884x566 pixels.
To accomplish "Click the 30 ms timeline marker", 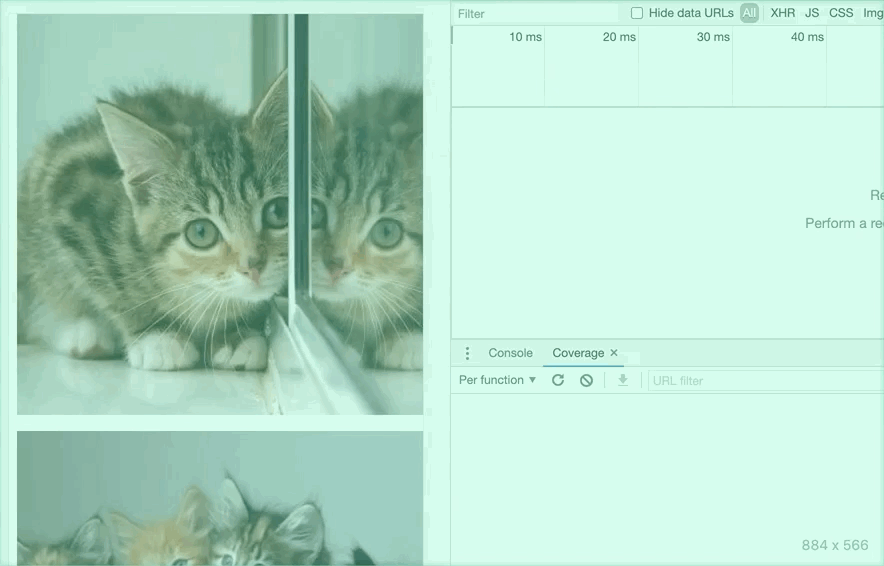I will tap(713, 37).
